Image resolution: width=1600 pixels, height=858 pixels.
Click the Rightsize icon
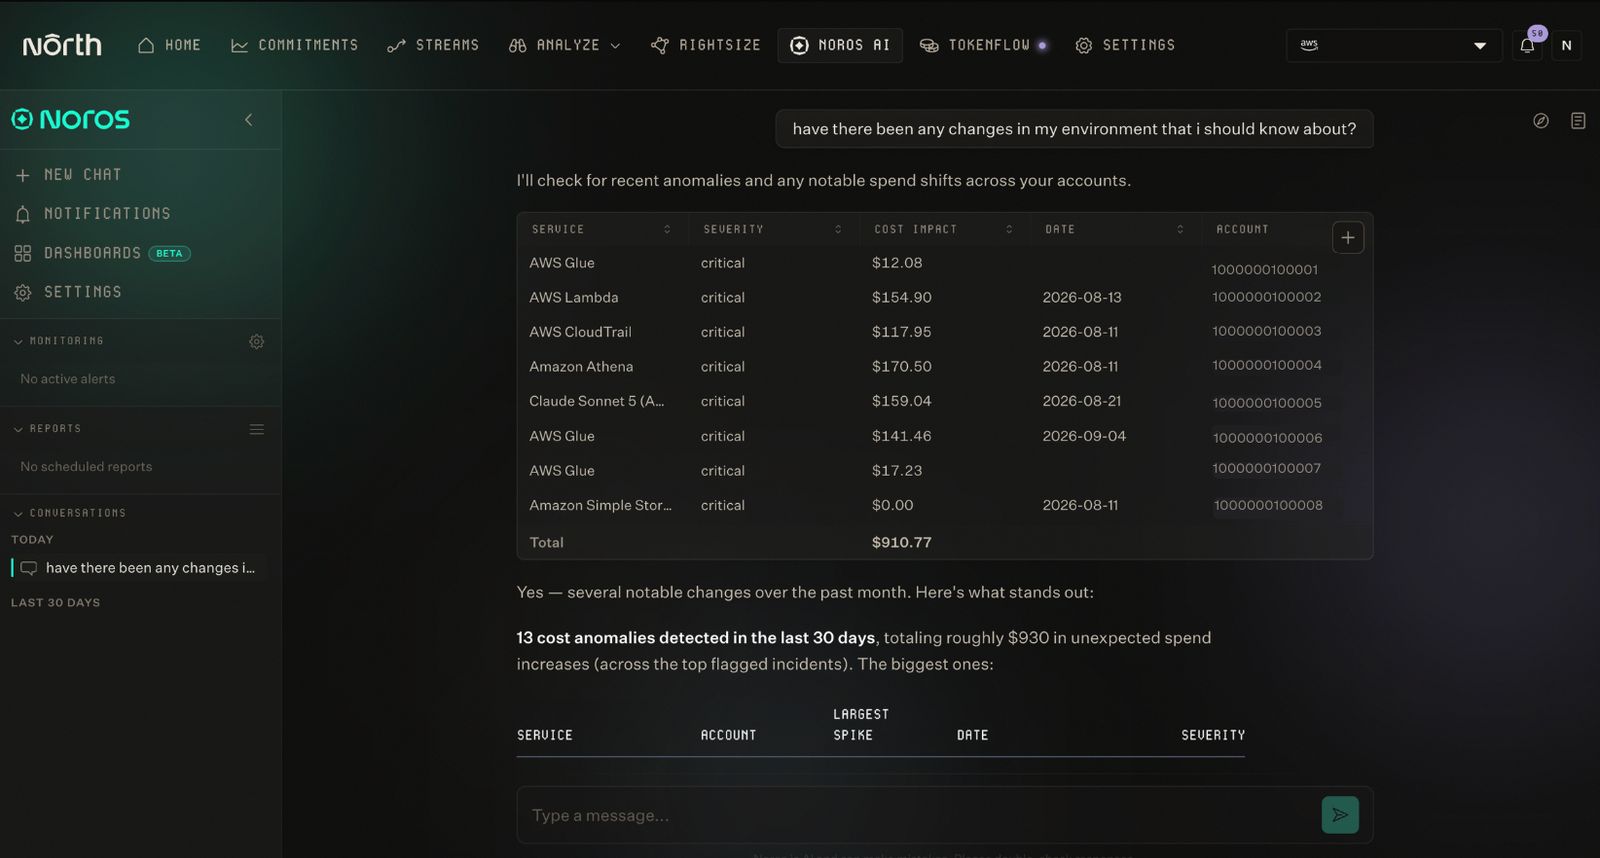click(659, 46)
